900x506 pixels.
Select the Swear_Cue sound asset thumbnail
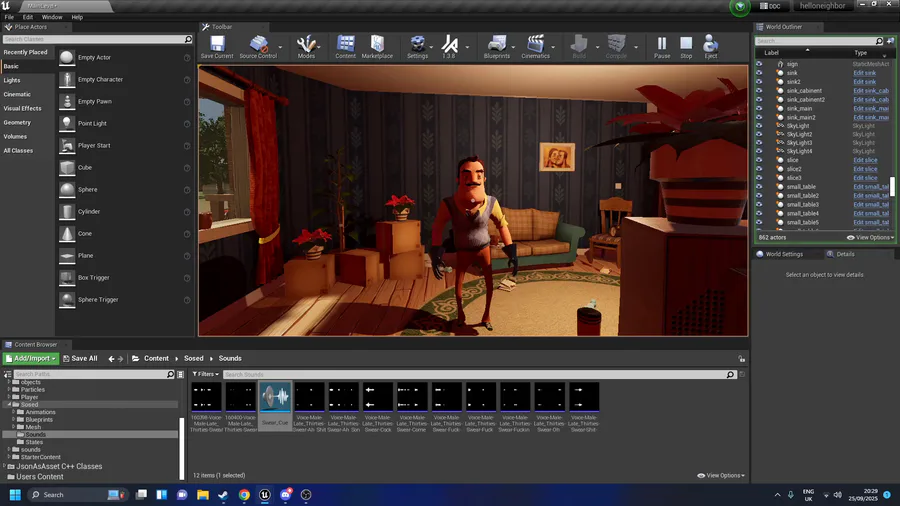pos(275,397)
